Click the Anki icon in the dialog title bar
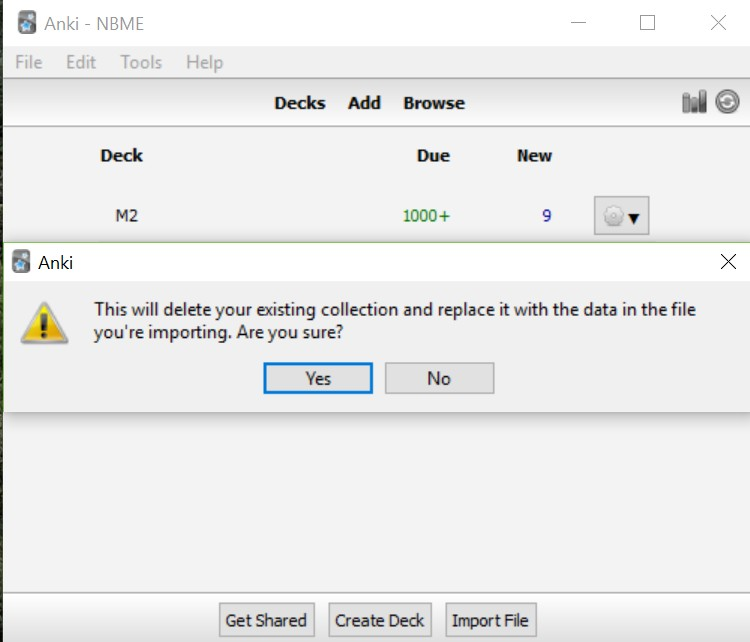 21,262
